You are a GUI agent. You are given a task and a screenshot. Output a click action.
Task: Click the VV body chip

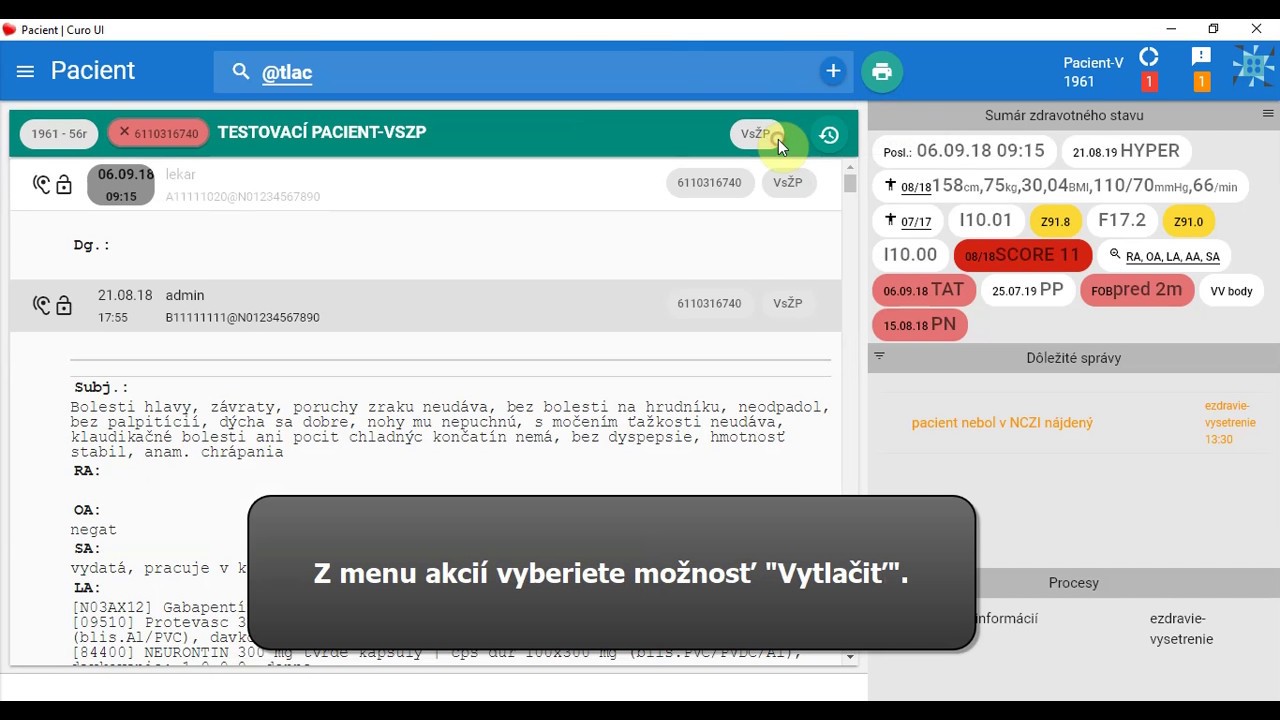tap(1231, 291)
